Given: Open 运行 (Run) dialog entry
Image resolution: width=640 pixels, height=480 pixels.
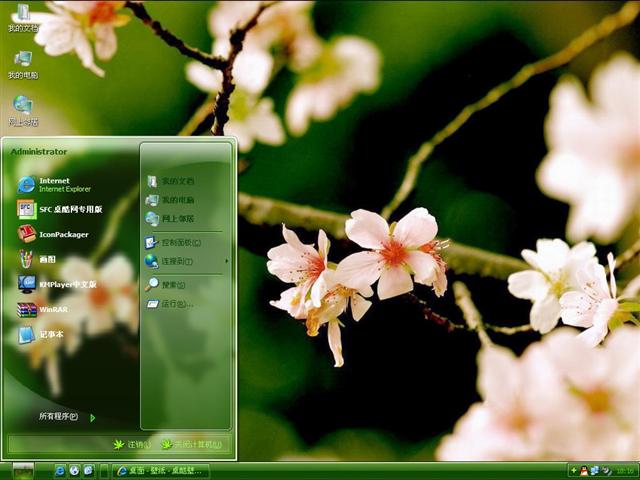Looking at the screenshot, I should 169,304.
